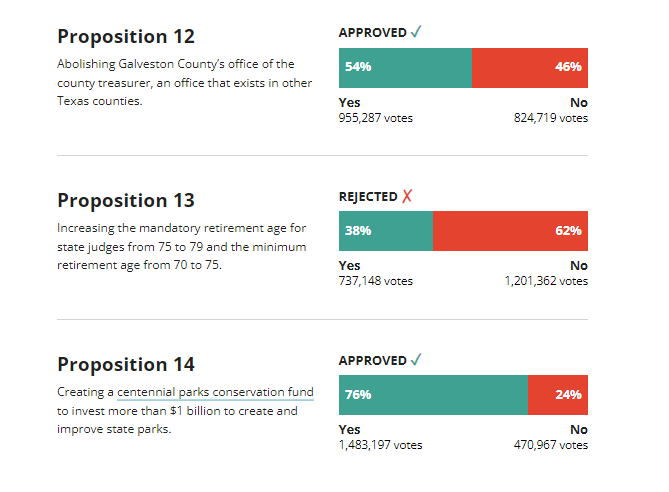669x492 pixels.
Task: Click the 824,719 votes No count
Action: (551, 118)
